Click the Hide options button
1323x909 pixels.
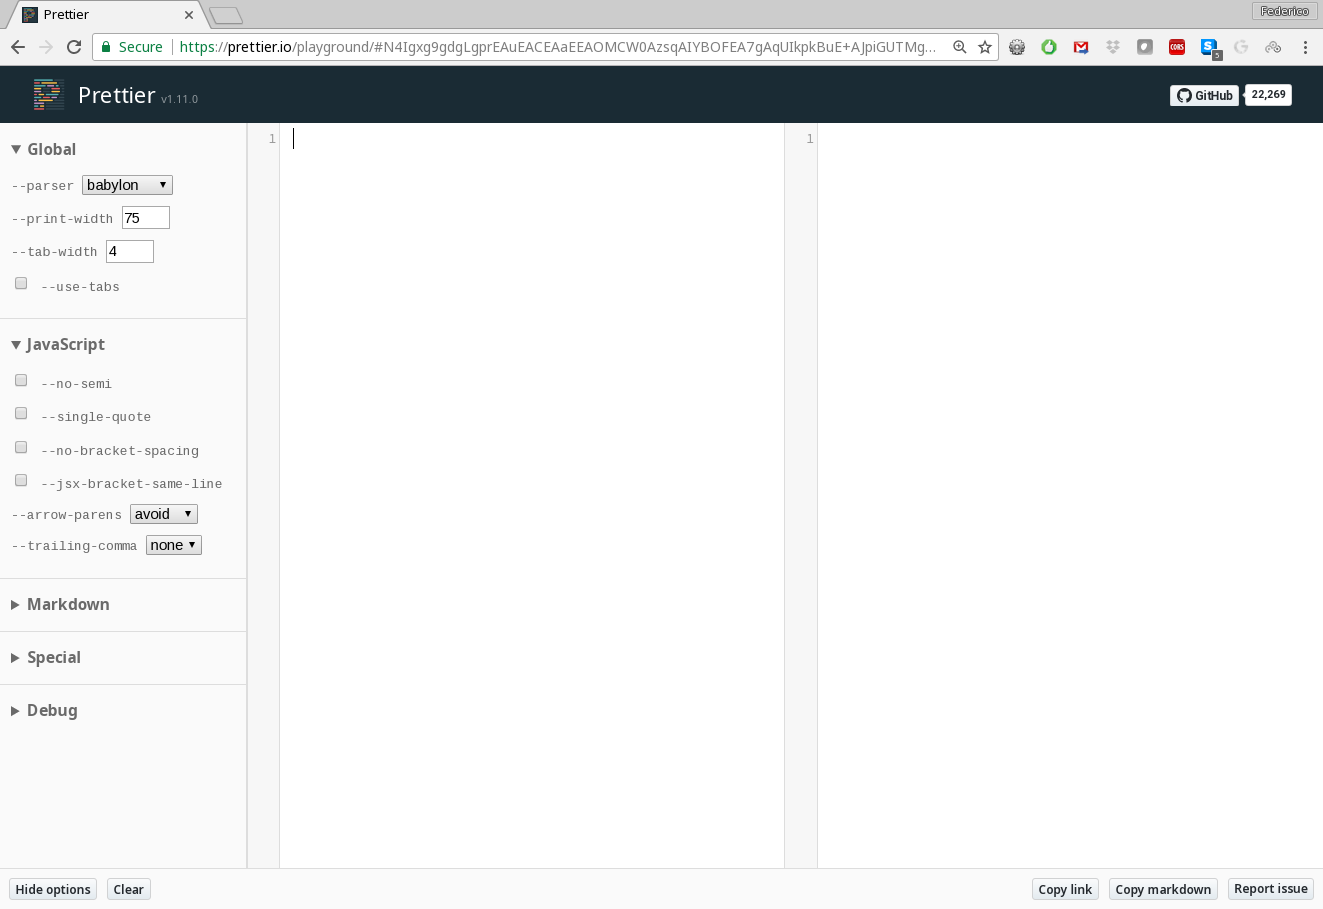coord(53,889)
